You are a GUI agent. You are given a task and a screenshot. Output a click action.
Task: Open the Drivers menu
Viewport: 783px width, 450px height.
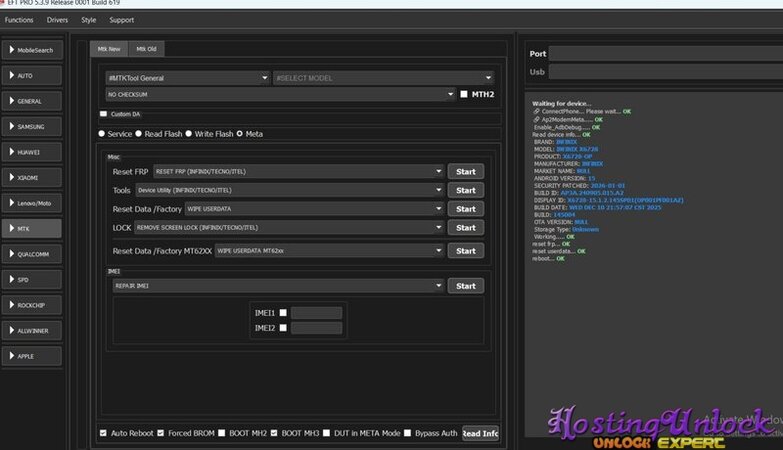click(58, 20)
